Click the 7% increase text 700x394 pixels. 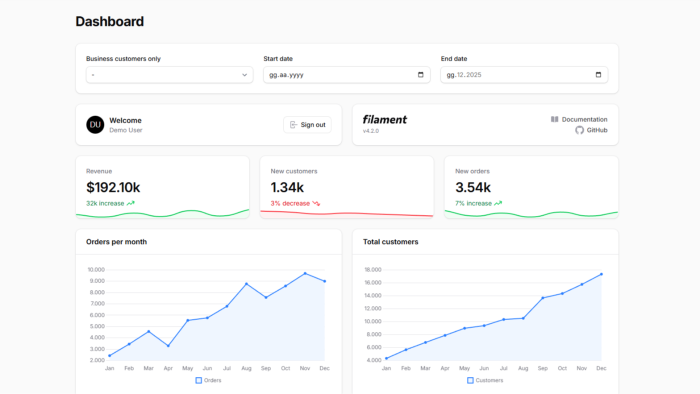click(474, 203)
